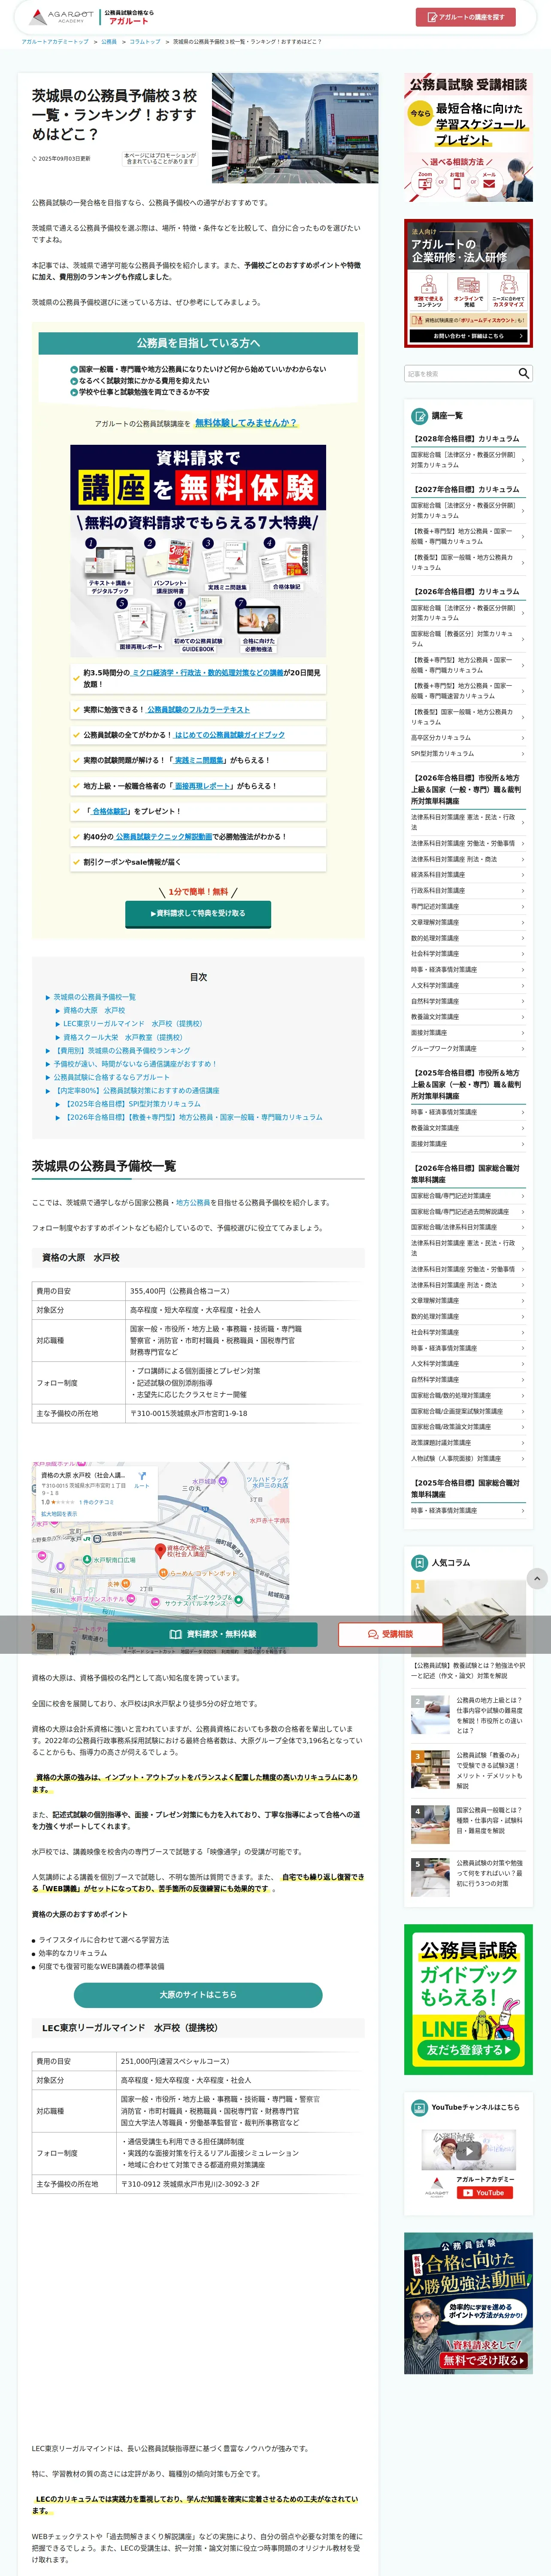
Task: Click the scroll-to-top round arrow button
Action: (x=537, y=1579)
